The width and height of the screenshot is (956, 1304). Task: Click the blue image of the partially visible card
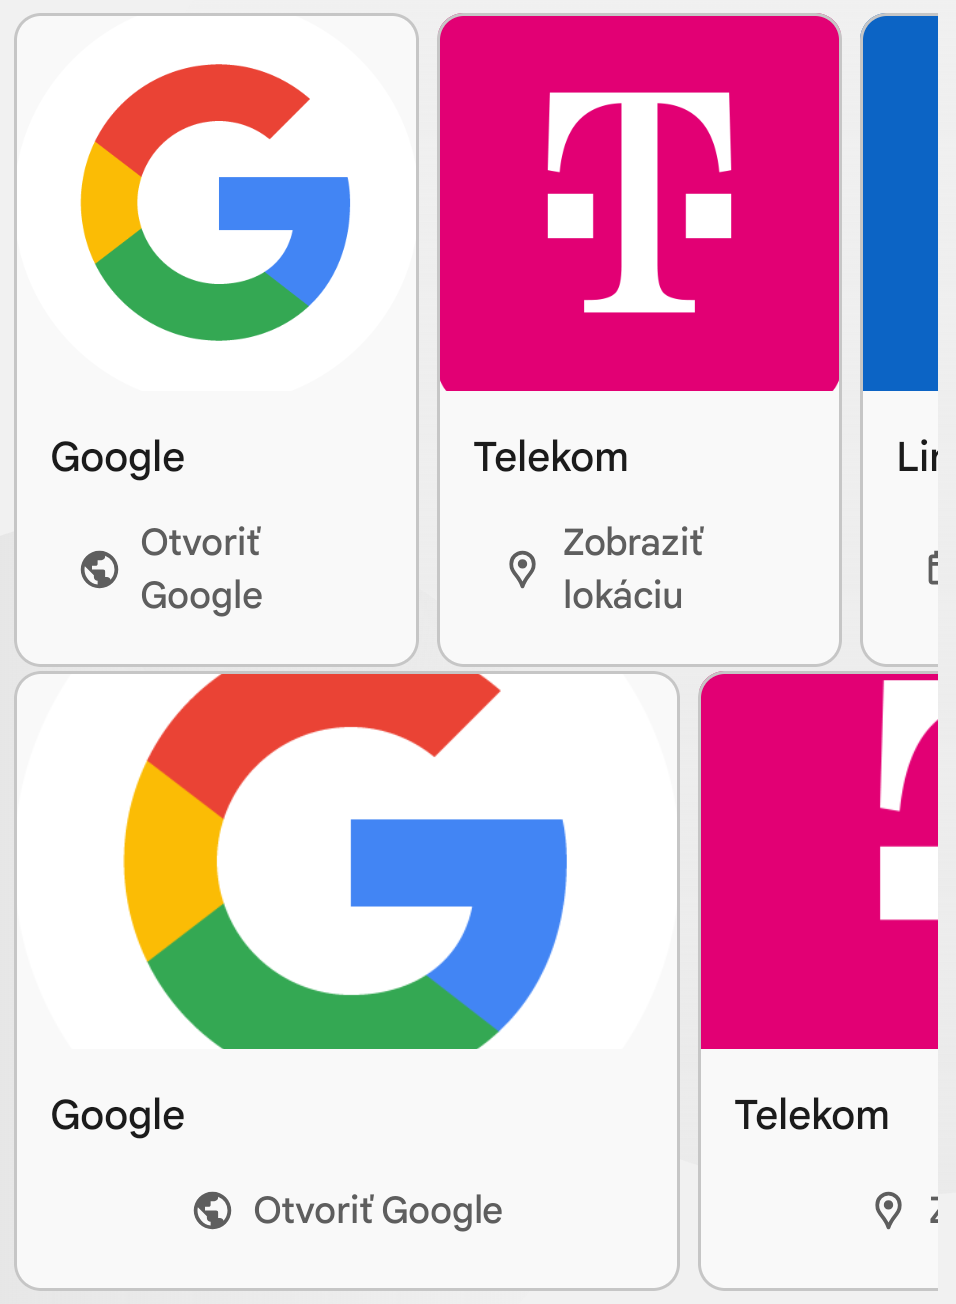[900, 202]
